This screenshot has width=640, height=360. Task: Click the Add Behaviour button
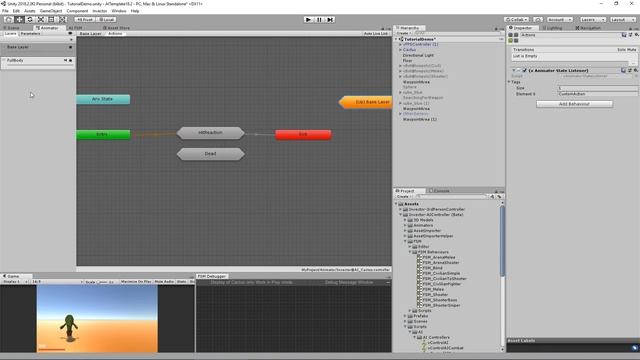(574, 104)
